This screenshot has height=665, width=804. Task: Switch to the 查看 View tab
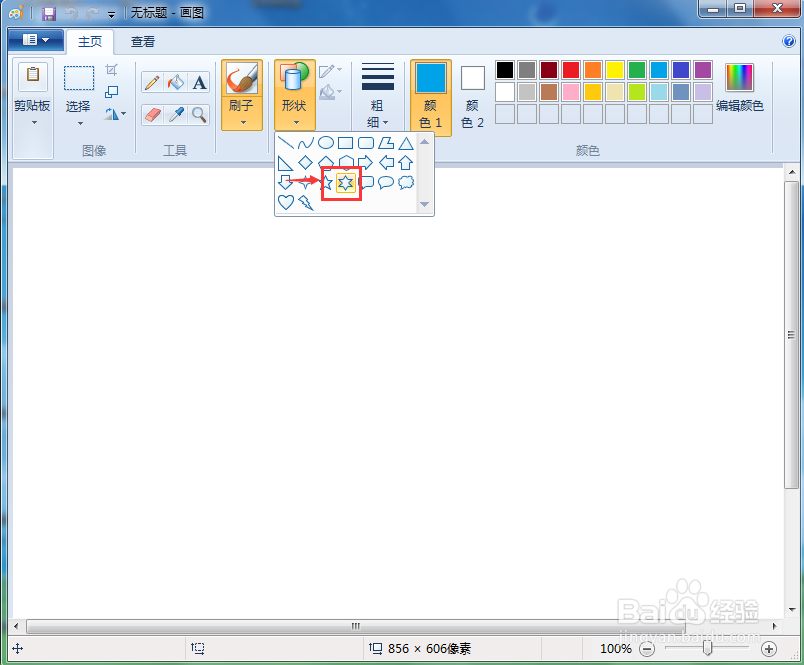click(143, 42)
